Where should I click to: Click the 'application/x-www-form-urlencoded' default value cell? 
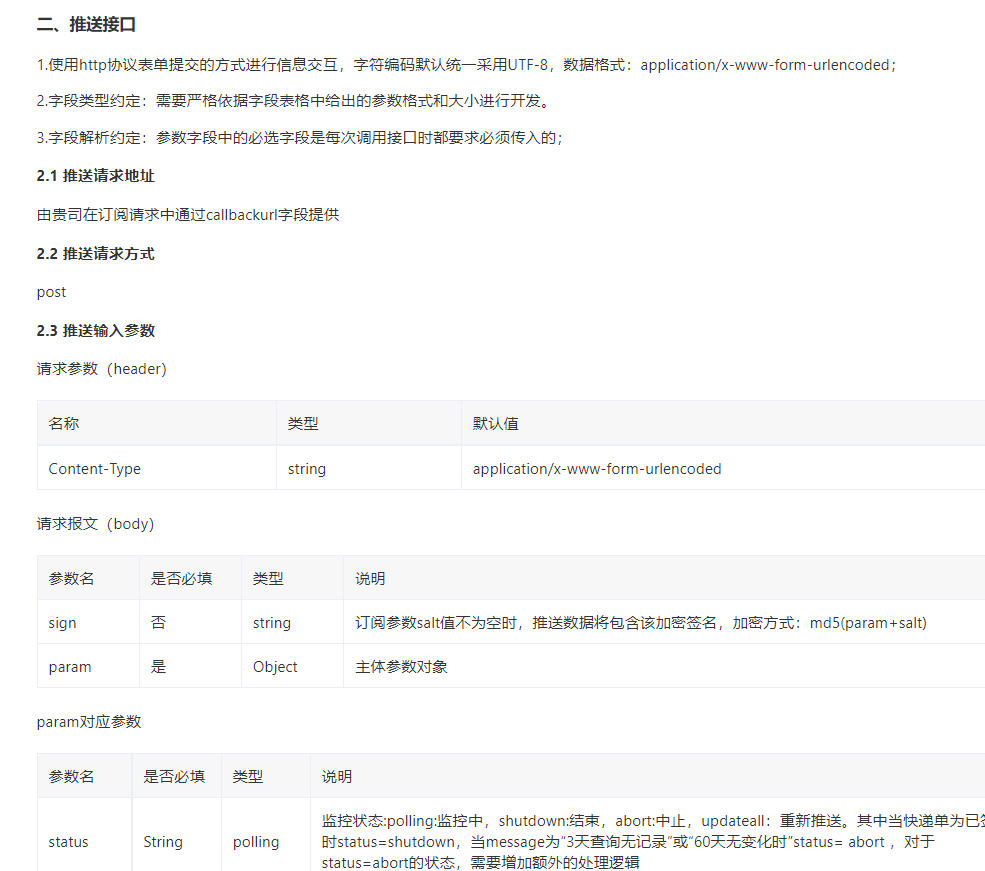[723, 468]
